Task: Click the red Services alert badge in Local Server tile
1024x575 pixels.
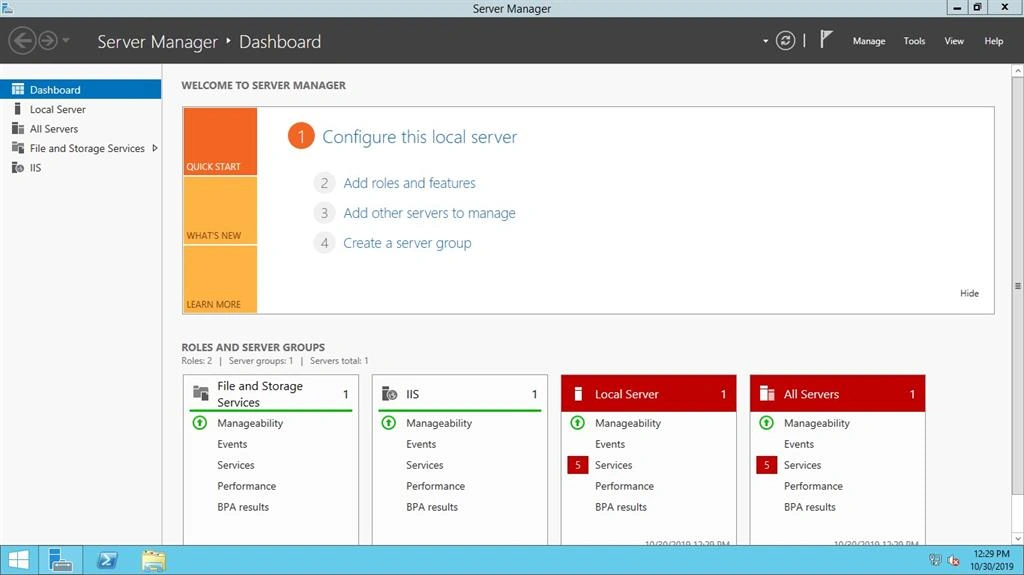Action: (x=577, y=465)
